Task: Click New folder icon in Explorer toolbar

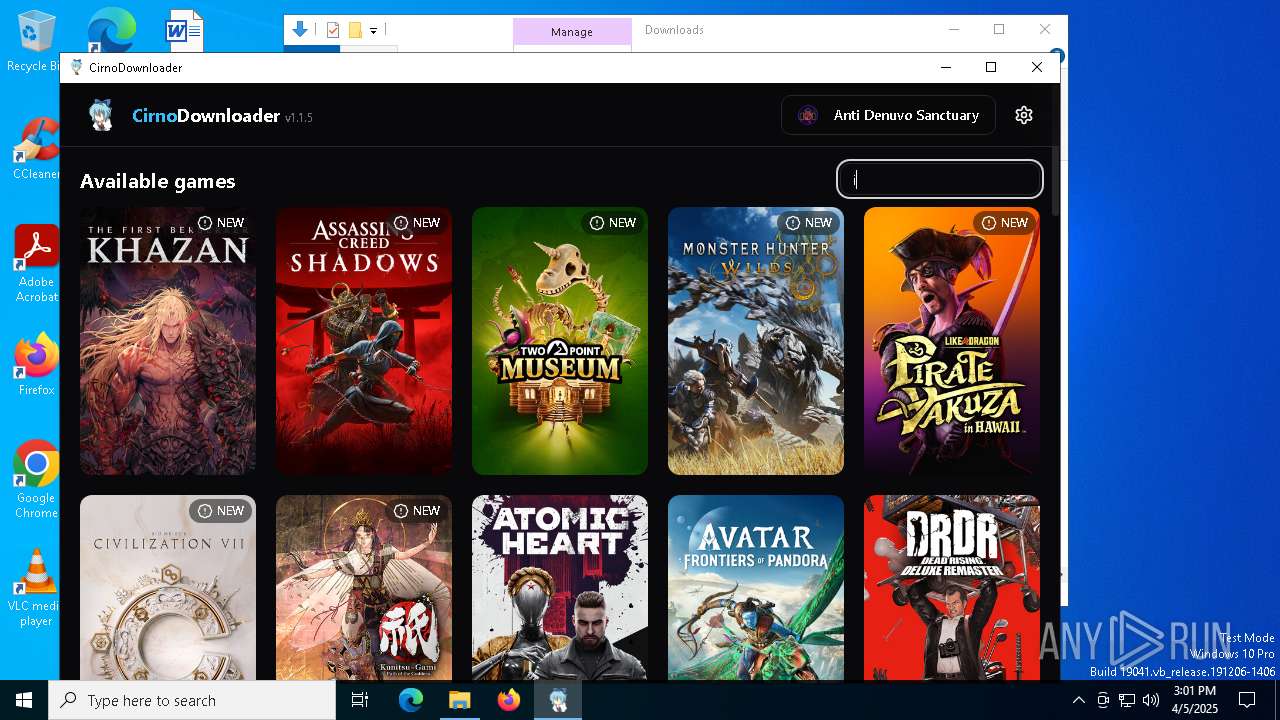Action: click(x=354, y=30)
